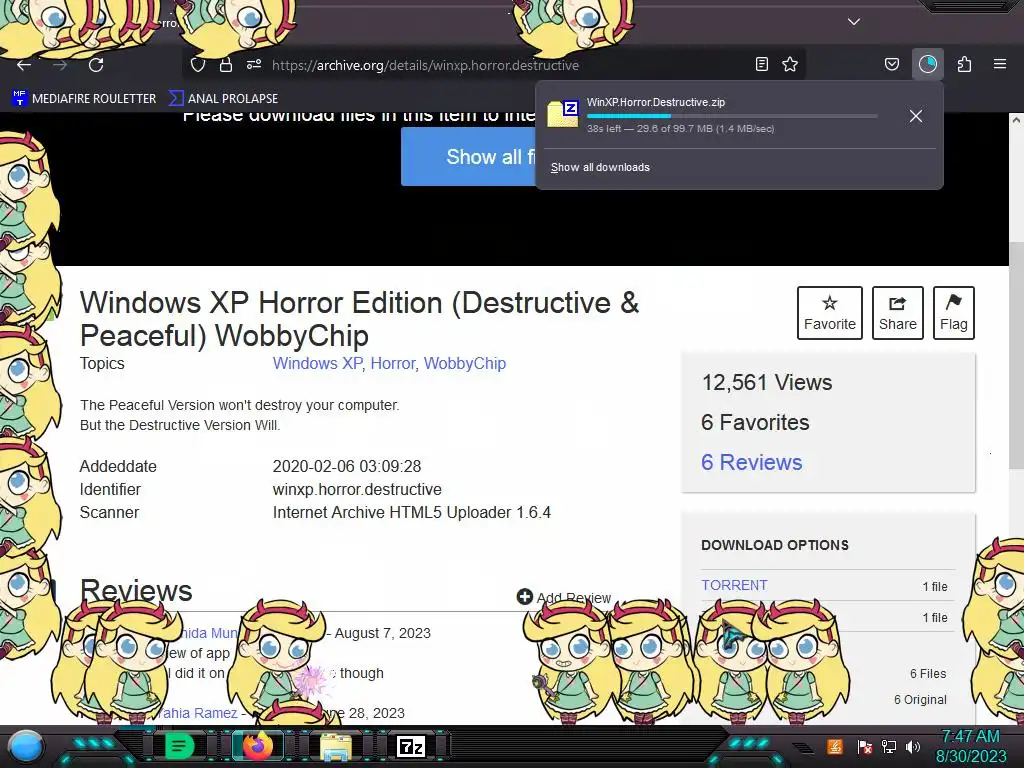
Task: Click the page vertical scrollbar thumb
Action: (x=1016, y=355)
